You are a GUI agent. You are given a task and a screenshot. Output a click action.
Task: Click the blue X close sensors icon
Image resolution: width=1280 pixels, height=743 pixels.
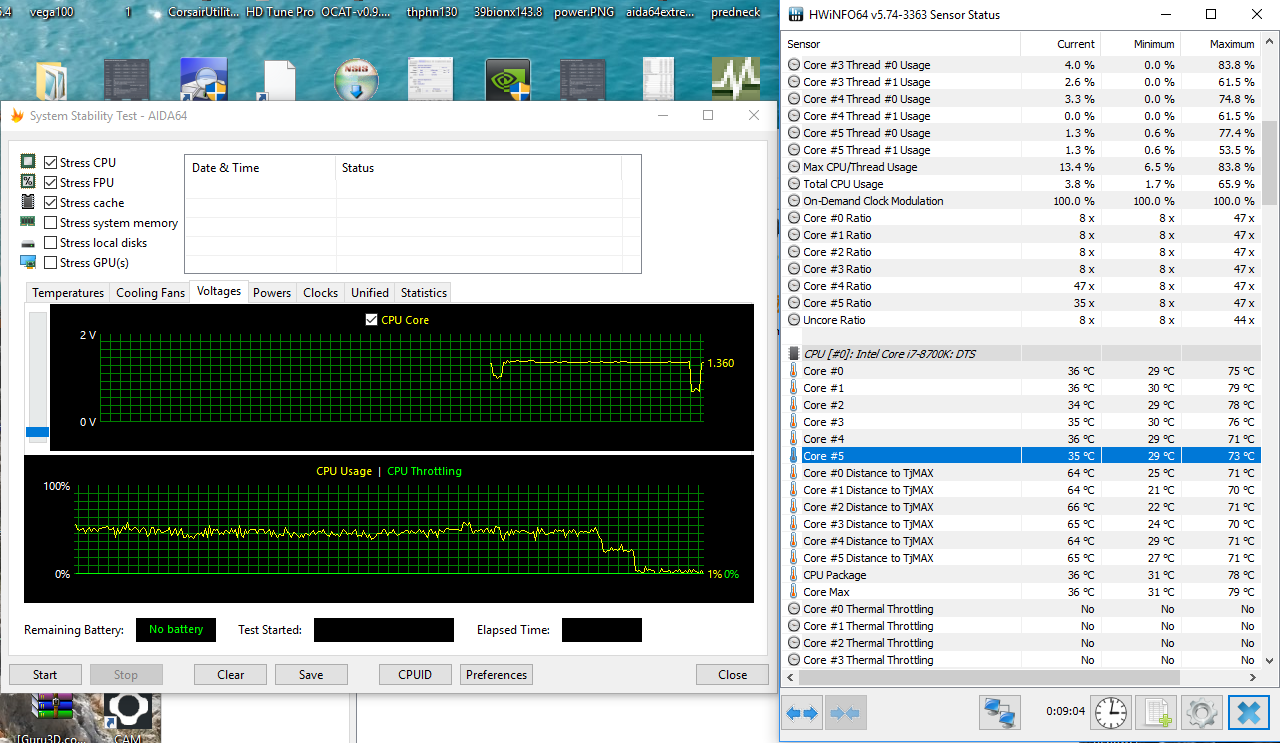click(x=1248, y=713)
